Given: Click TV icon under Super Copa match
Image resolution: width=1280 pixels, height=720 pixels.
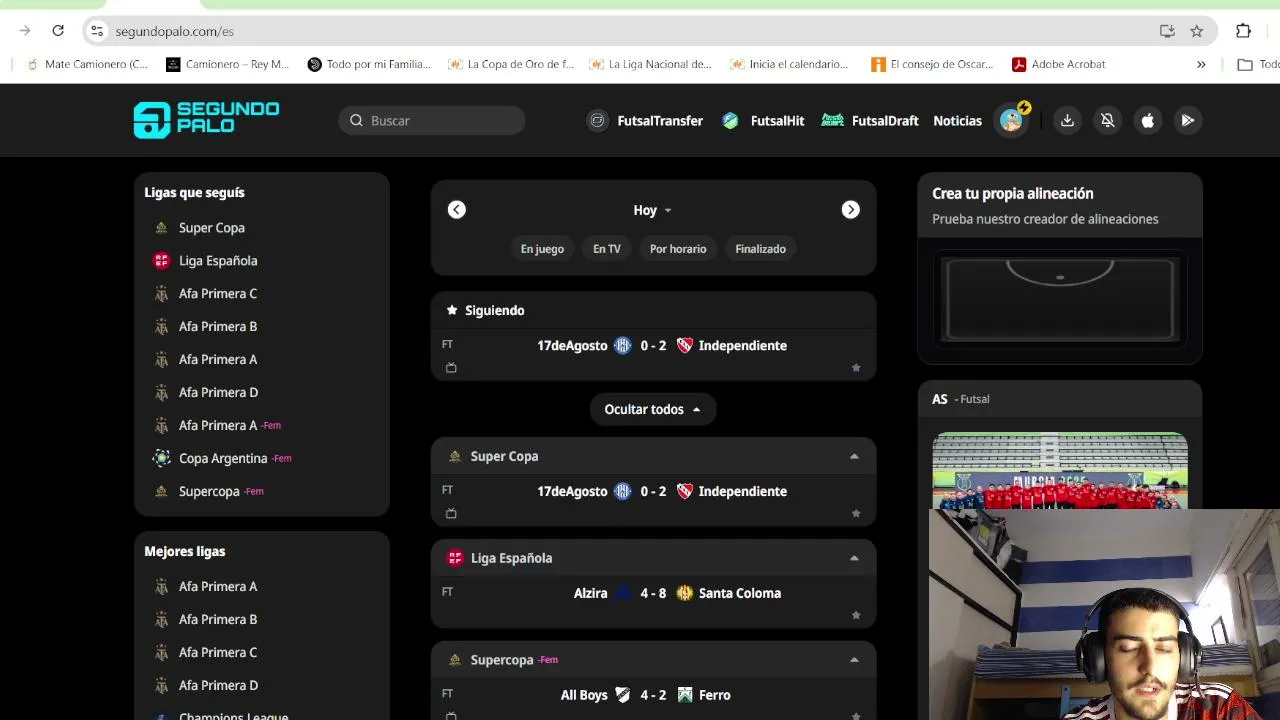Looking at the screenshot, I should click(451, 514).
